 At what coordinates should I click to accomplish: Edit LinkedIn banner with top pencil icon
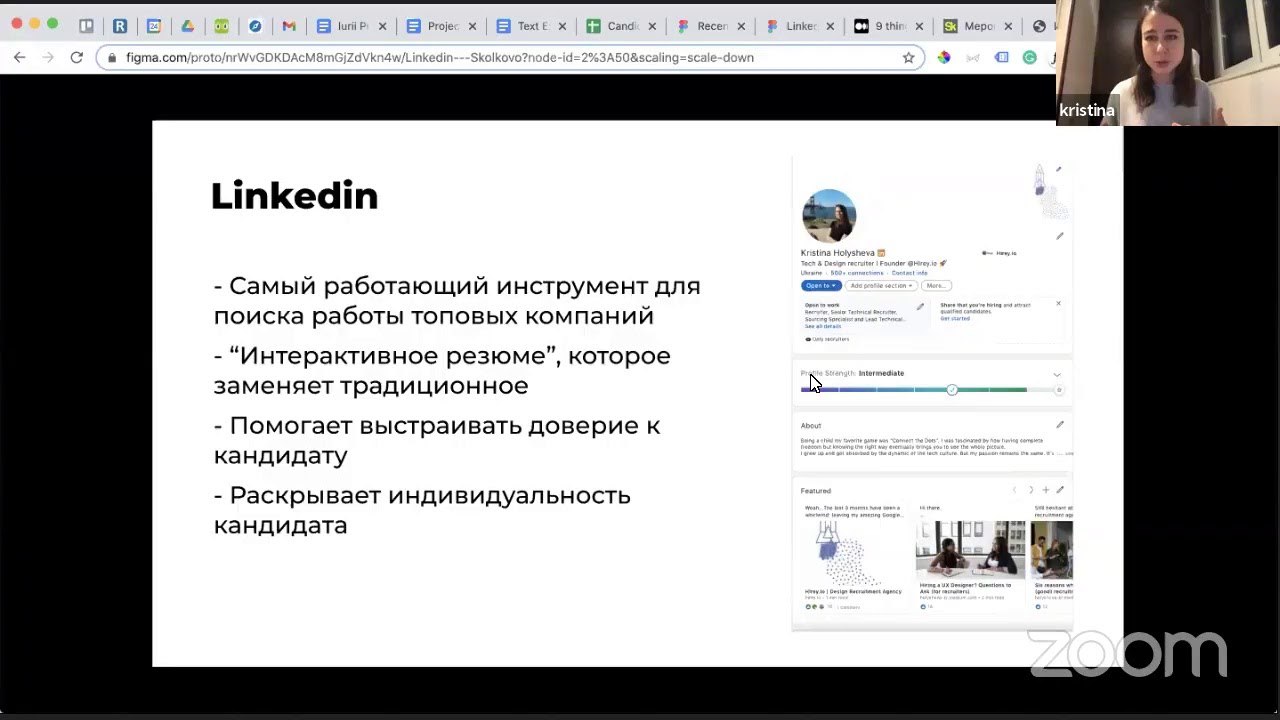1059,169
